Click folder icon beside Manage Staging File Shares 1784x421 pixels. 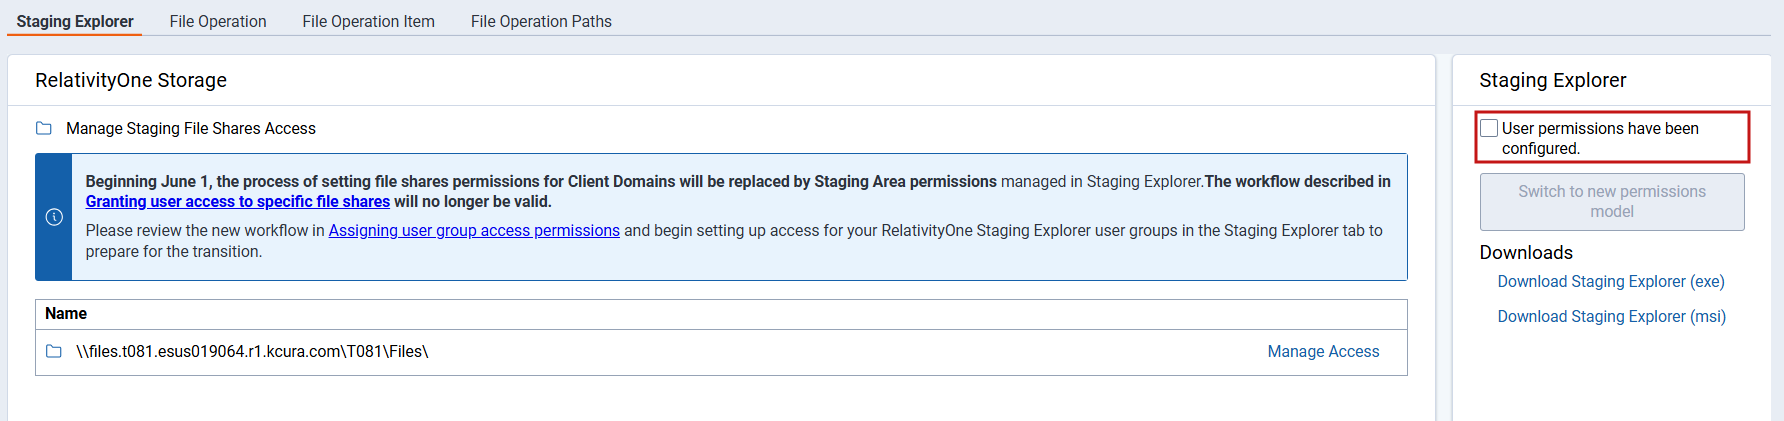pyautogui.click(x=44, y=128)
